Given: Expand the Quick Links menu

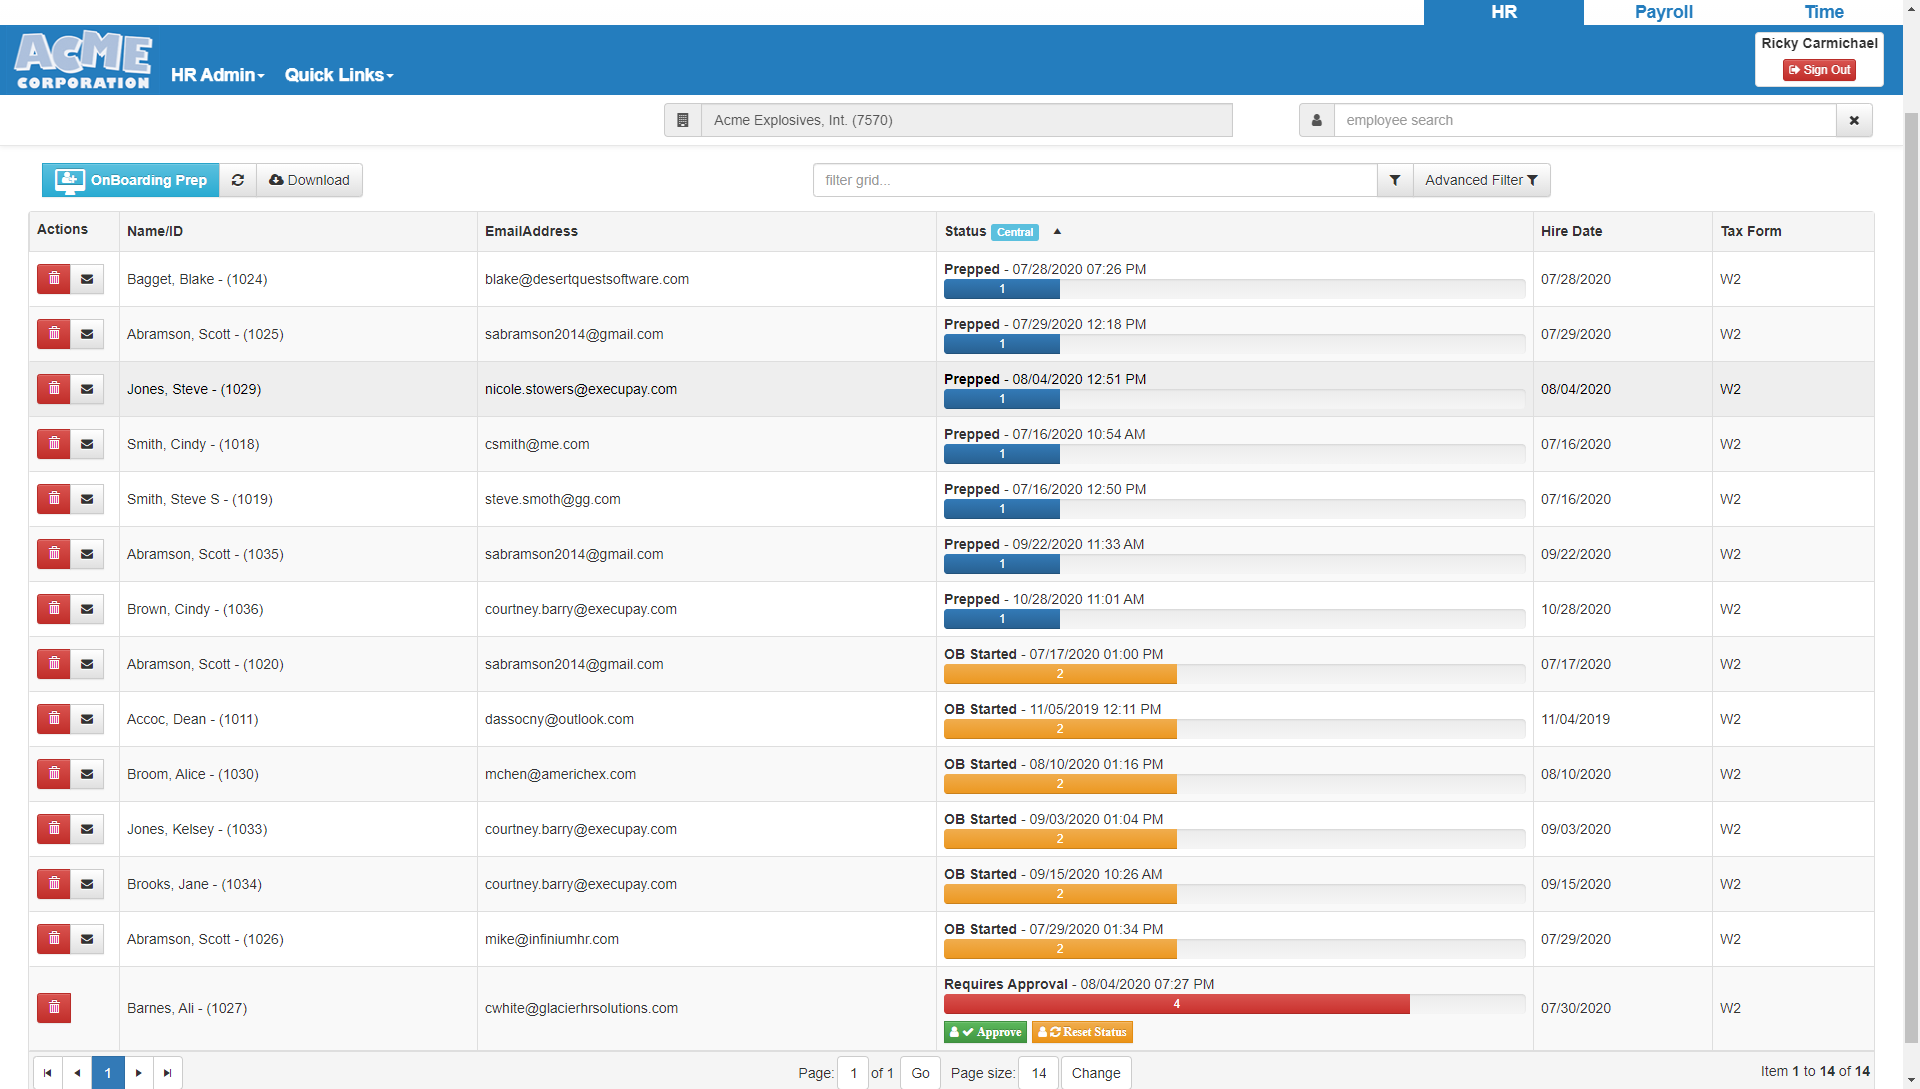Looking at the screenshot, I should click(338, 75).
